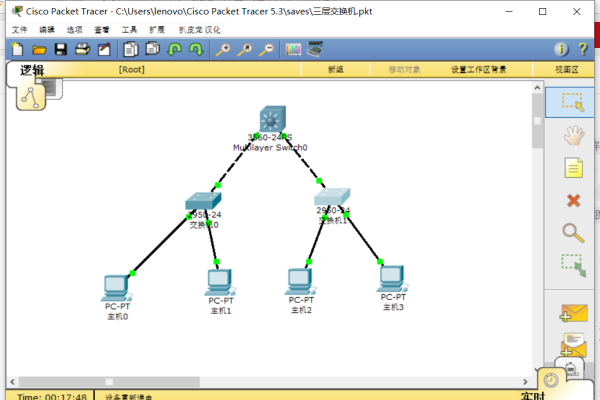Open the 选项 menu
This screenshot has width=600, height=400.
(x=74, y=30)
